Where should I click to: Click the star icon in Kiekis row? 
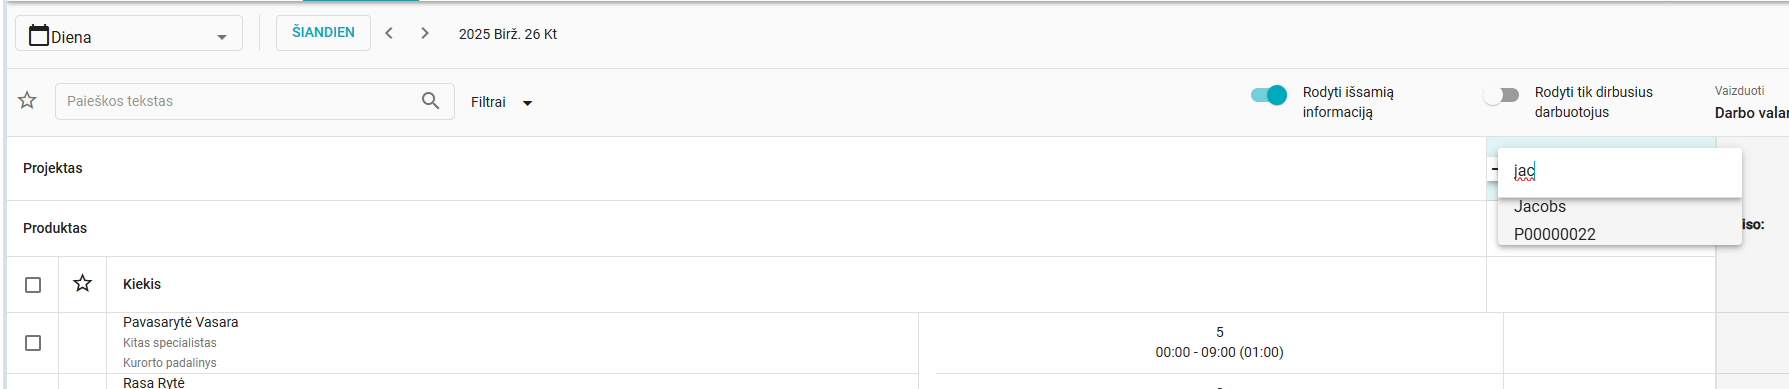[83, 284]
